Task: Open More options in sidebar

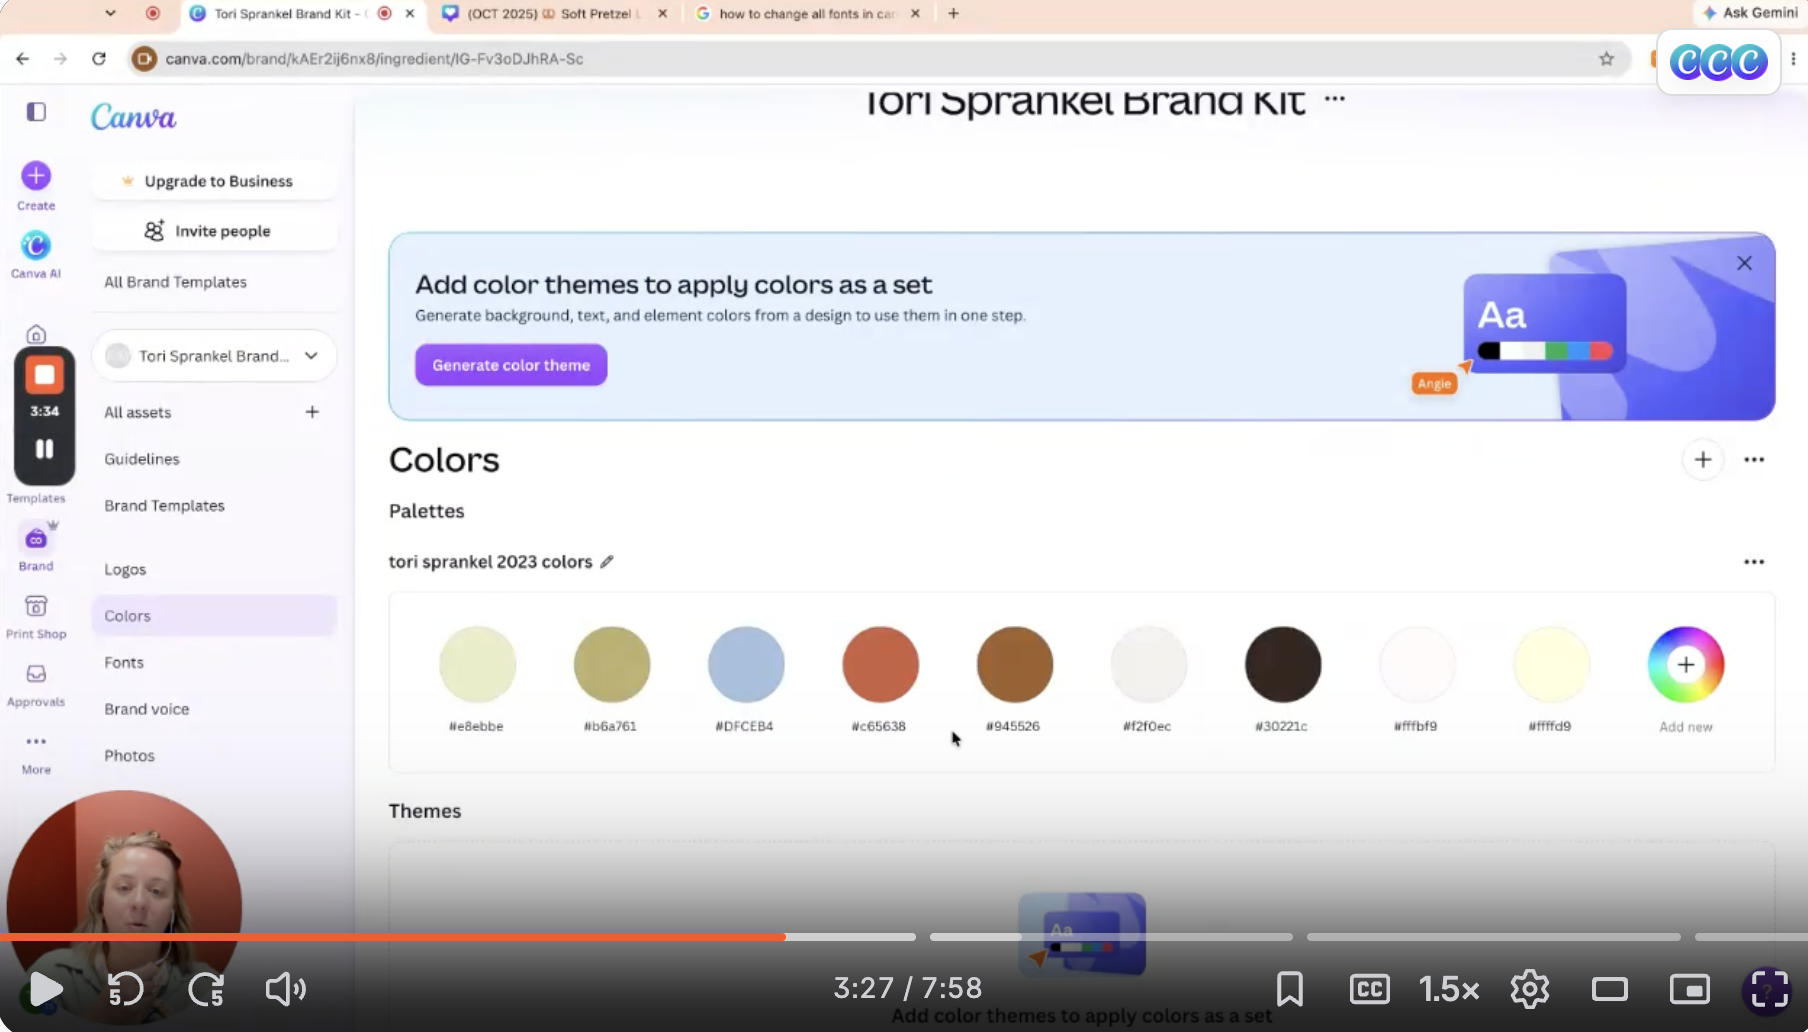Action: [x=36, y=742]
